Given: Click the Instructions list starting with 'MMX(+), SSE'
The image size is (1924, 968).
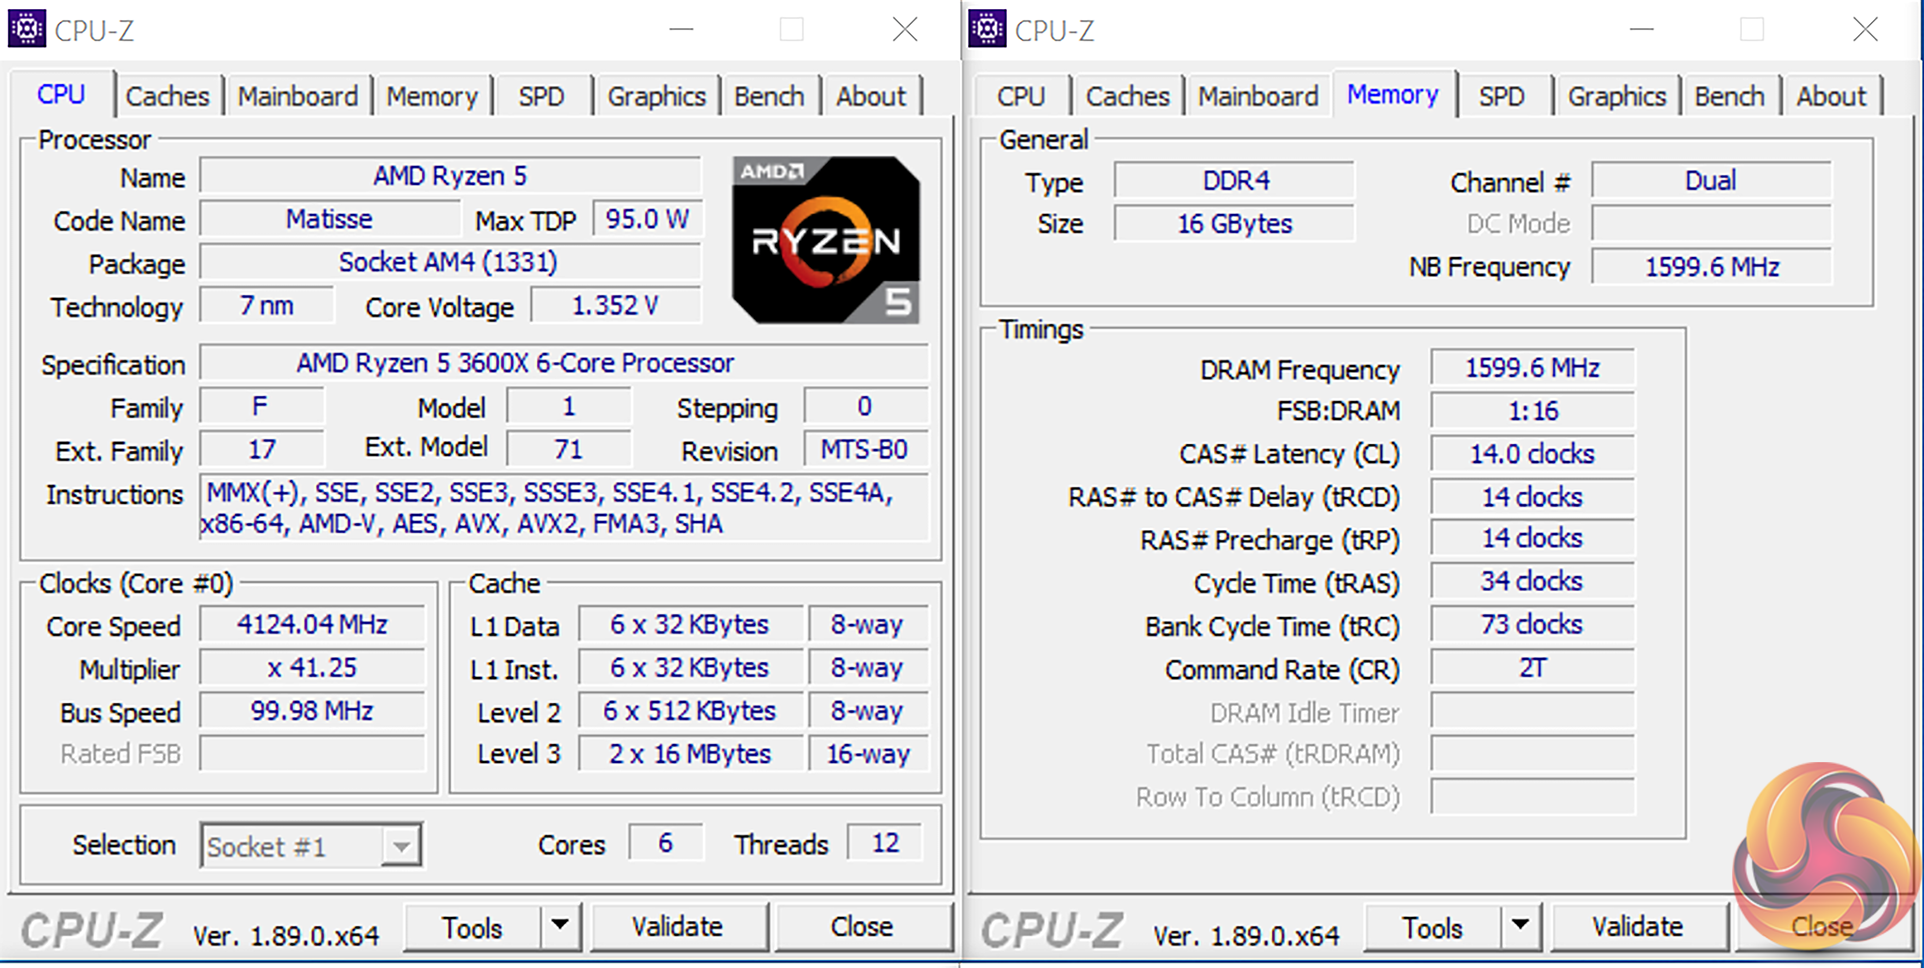Looking at the screenshot, I should pos(565,508).
